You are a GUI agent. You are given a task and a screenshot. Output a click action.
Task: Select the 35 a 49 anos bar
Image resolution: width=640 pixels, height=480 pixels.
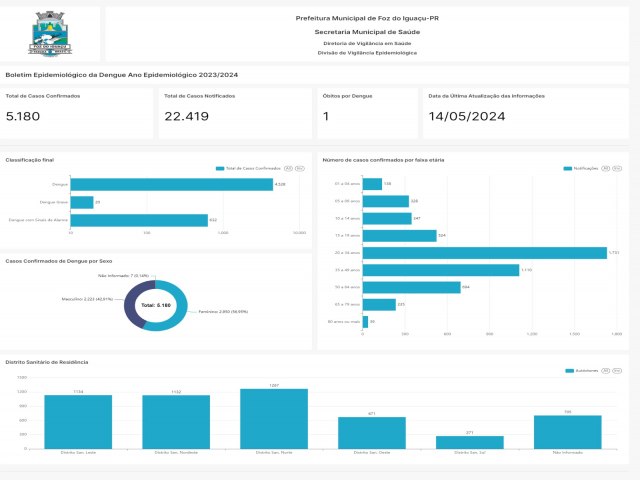[441, 270]
